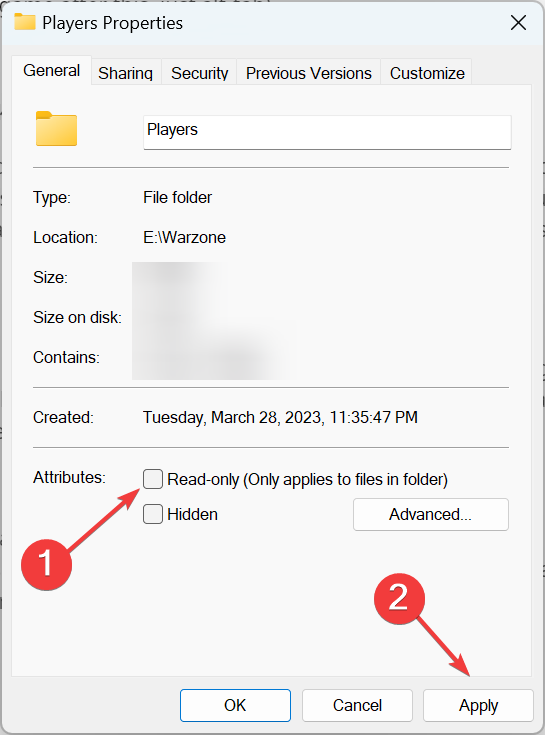The height and width of the screenshot is (735, 545).
Task: Enable the Read-only attribute checkbox
Action: pyautogui.click(x=153, y=479)
